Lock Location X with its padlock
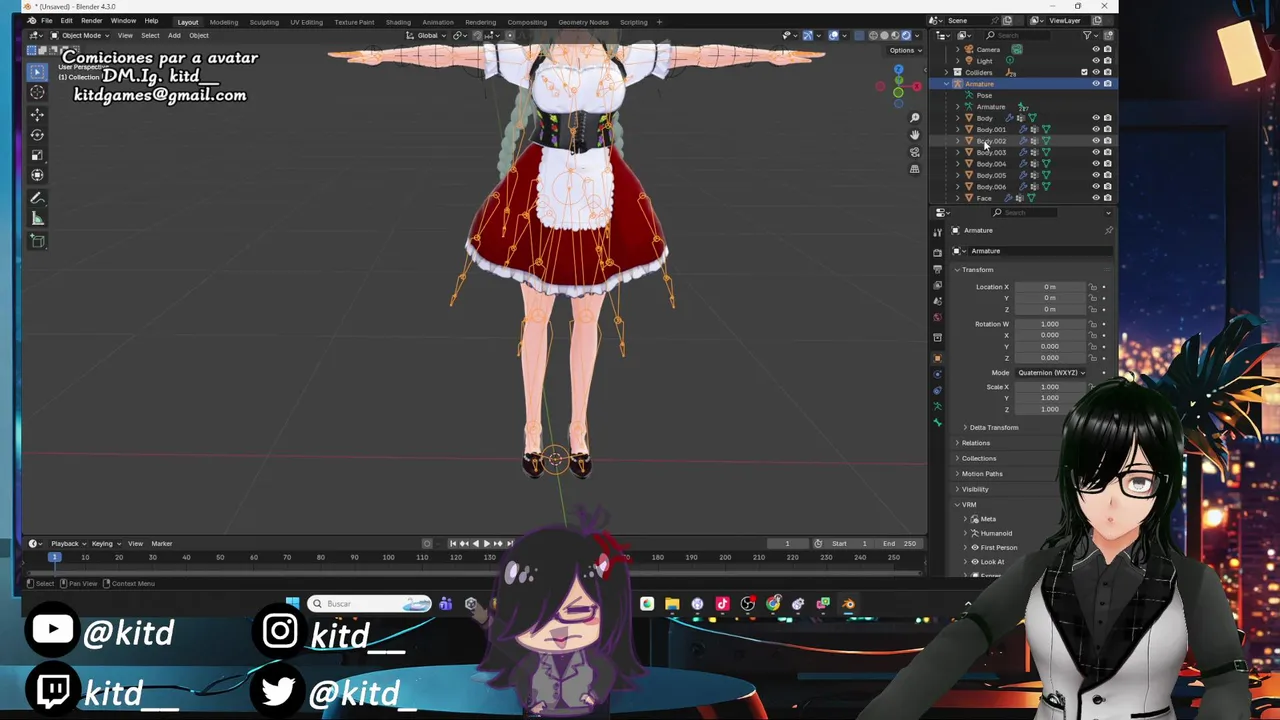This screenshot has width=1280, height=720. click(x=1093, y=287)
